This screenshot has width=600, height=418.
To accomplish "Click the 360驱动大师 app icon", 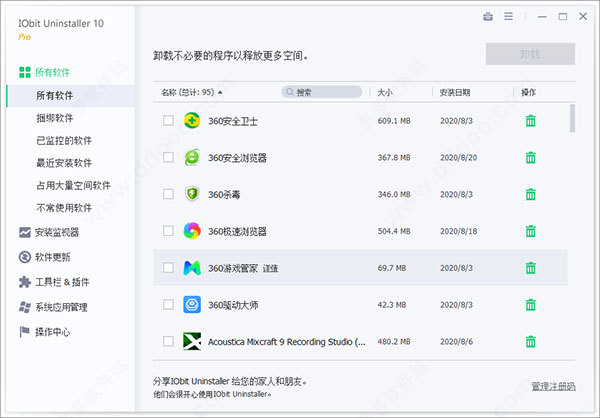I will point(192,304).
